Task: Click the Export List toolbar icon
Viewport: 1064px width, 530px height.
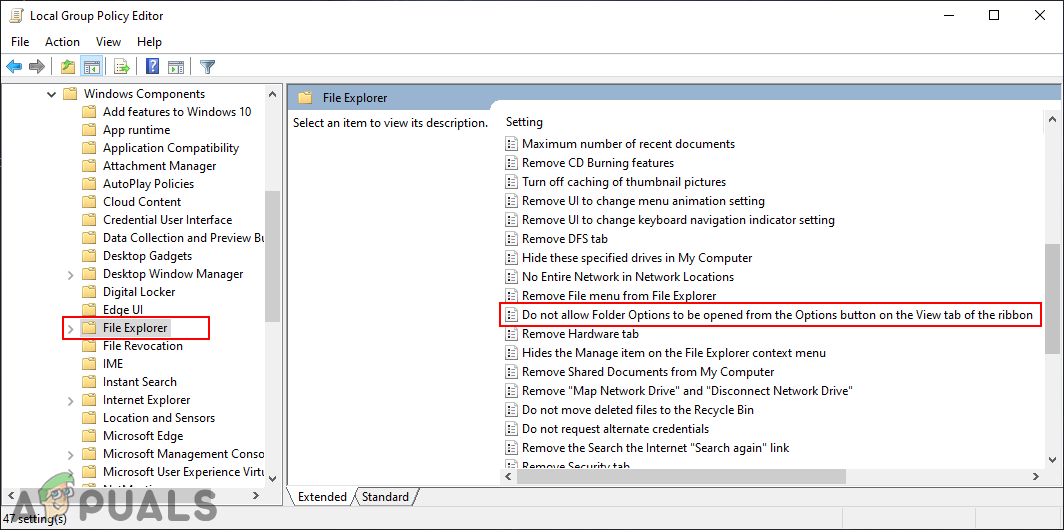Action: 122,67
